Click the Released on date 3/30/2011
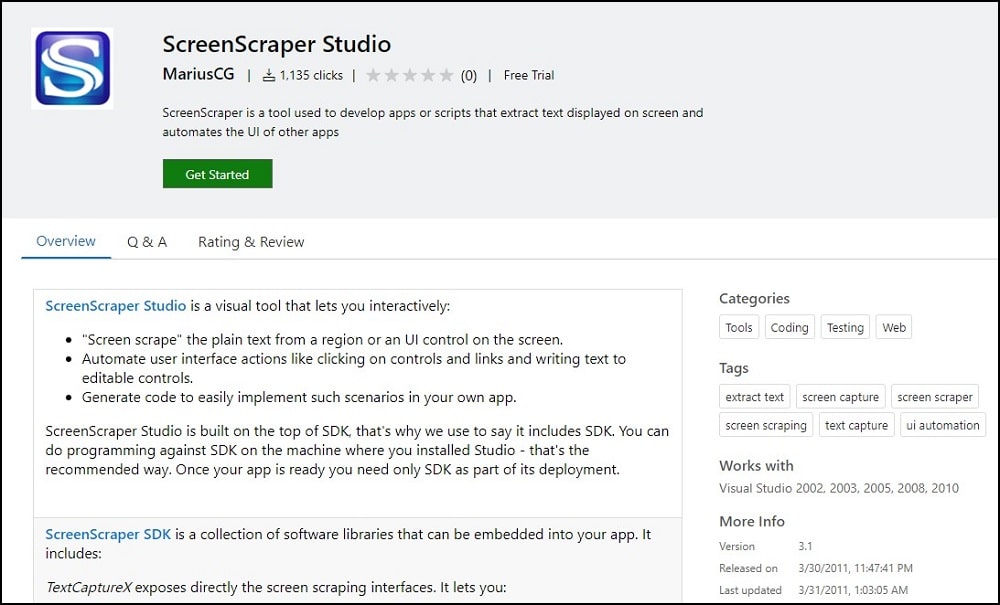1000x605 pixels. pyautogui.click(x=855, y=568)
